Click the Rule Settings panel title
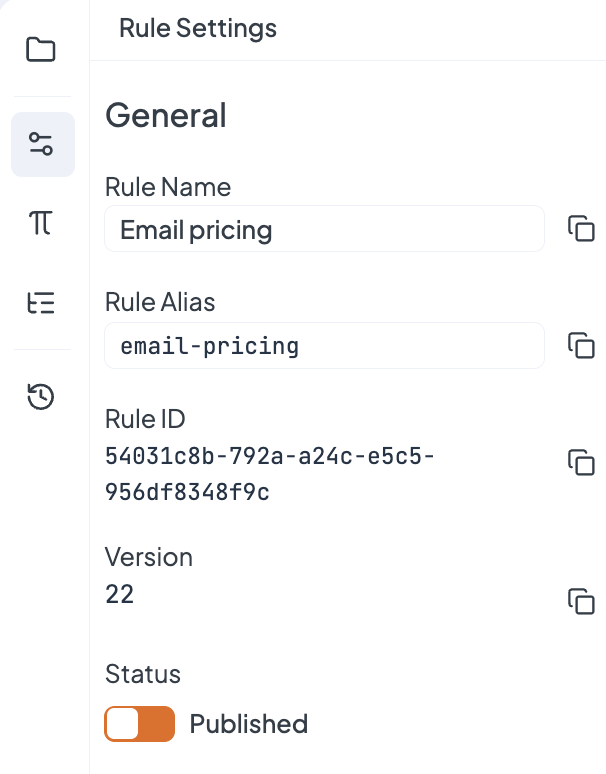Image resolution: width=606 pixels, height=774 pixels. coord(198,28)
